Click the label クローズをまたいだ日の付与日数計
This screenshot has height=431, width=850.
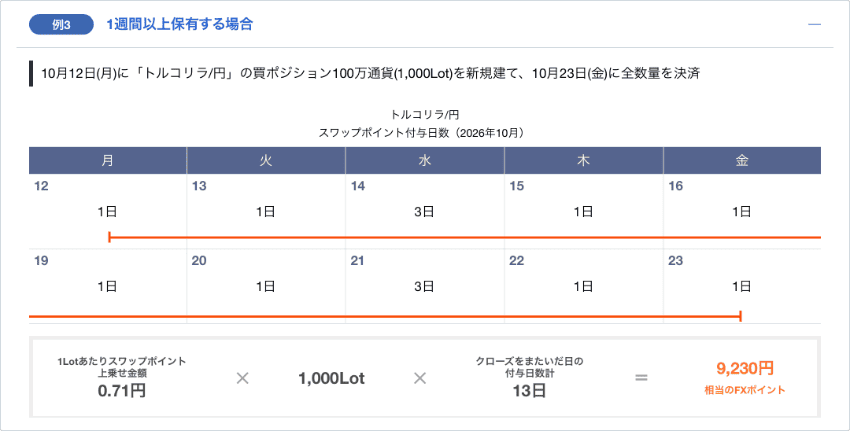[x=529, y=367]
